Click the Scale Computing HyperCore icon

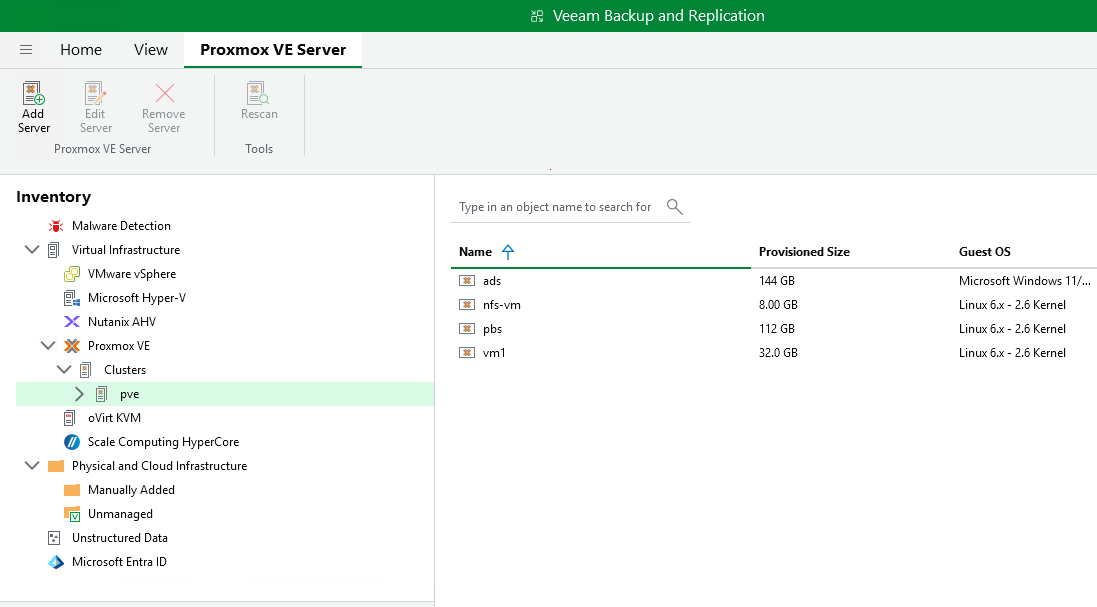[71, 442]
